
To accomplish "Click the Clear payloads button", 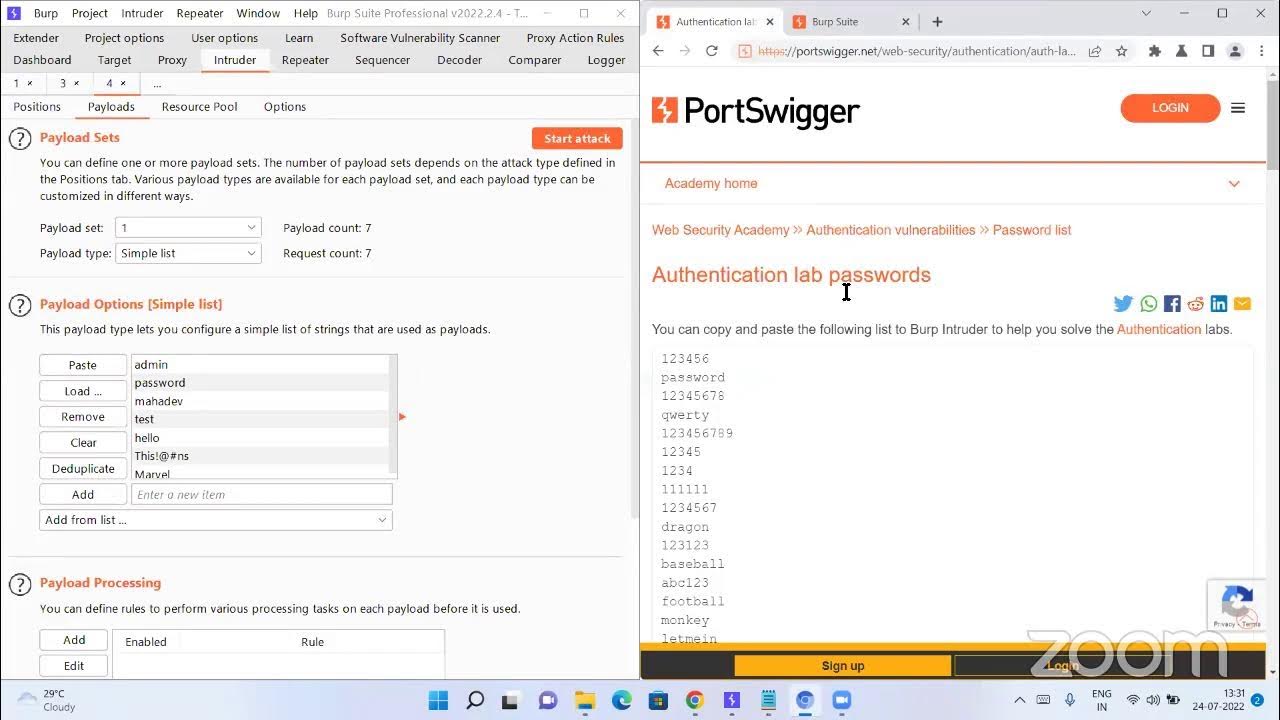I will click(x=83, y=443).
